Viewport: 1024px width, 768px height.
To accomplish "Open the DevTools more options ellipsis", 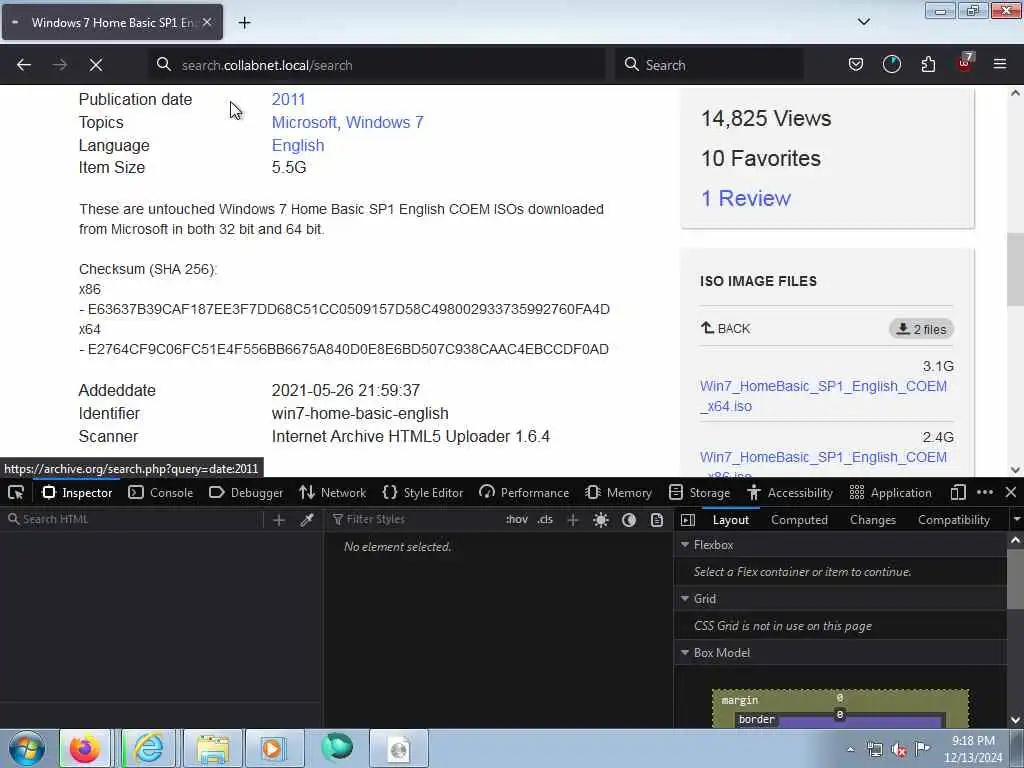I will 985,492.
